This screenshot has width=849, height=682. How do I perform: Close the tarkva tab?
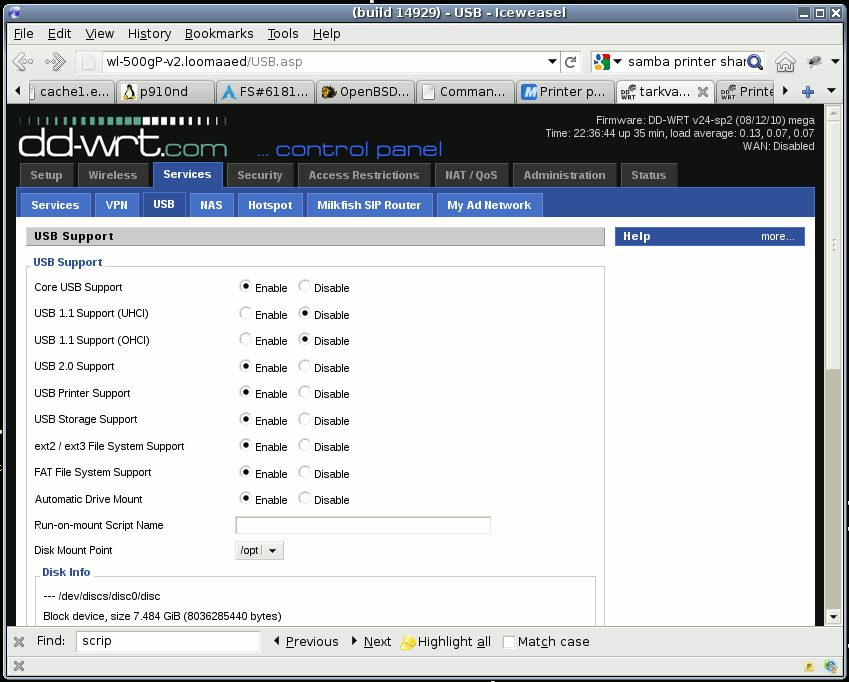(x=703, y=92)
